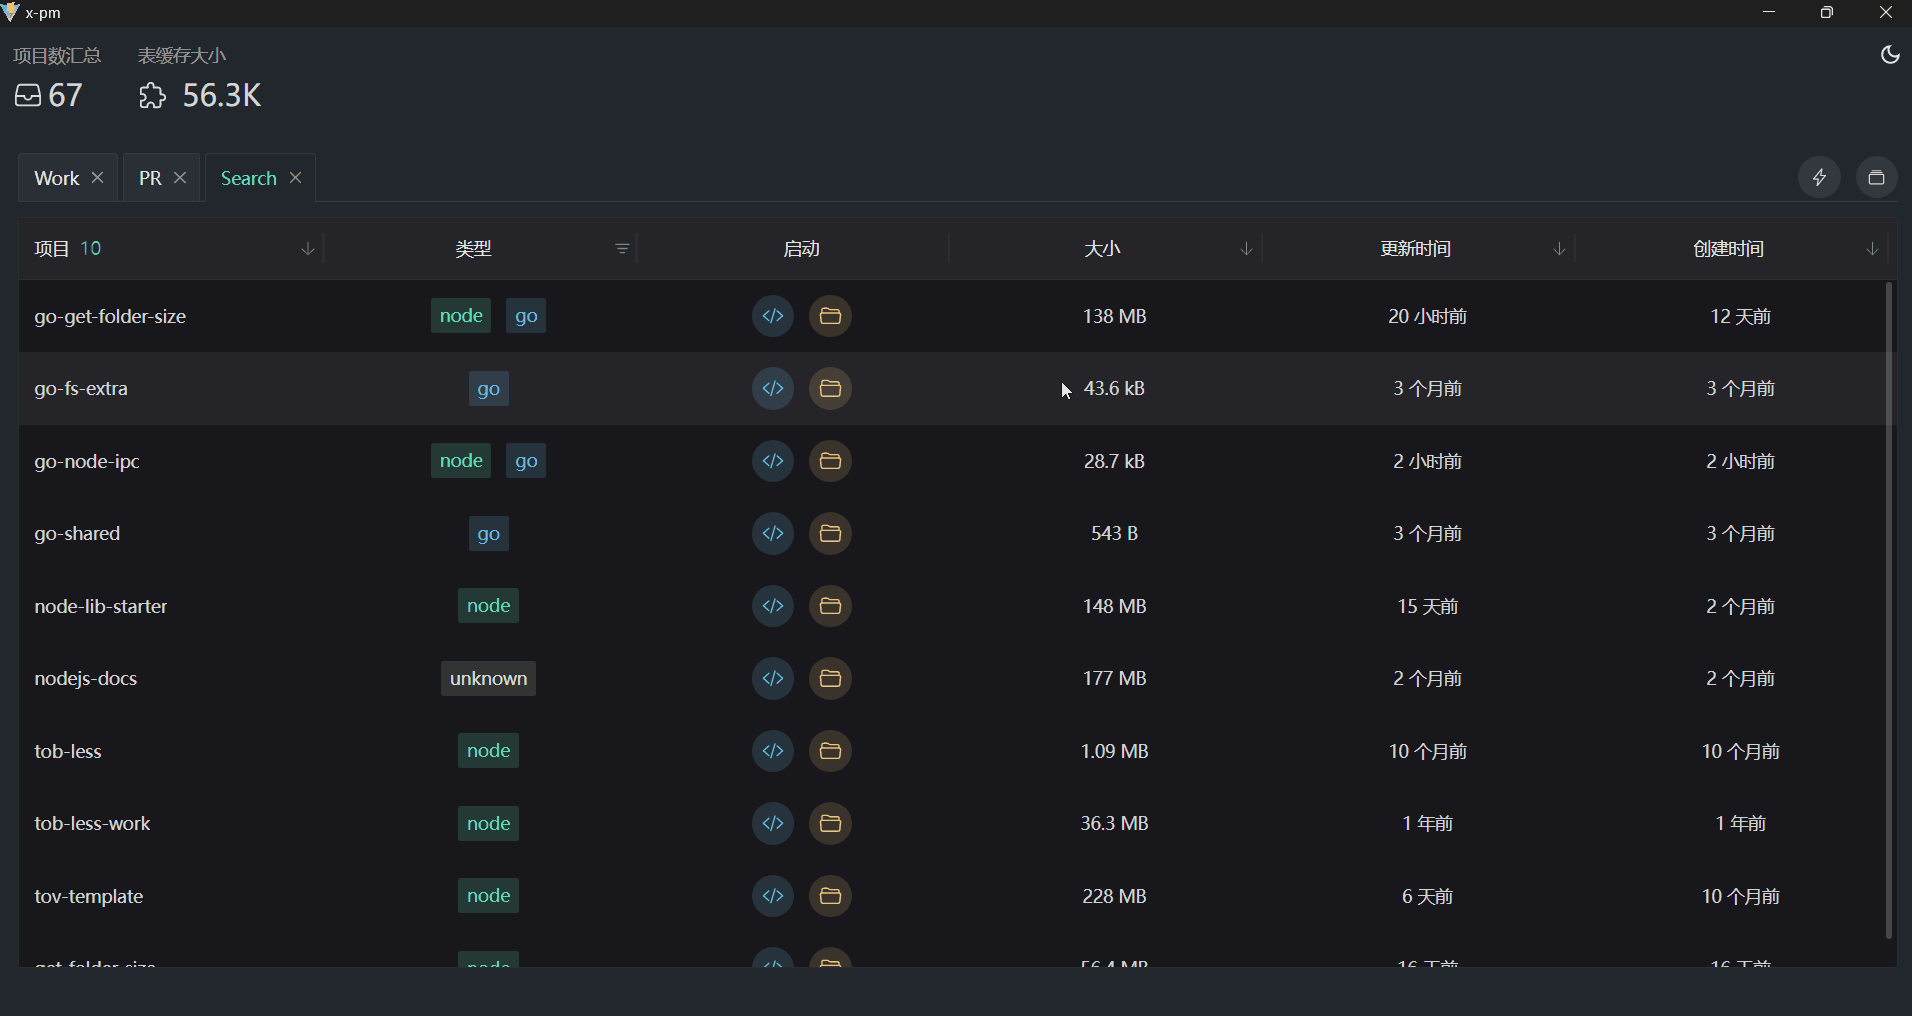Open nodejs-docs folder
The image size is (1912, 1016).
[x=830, y=678]
